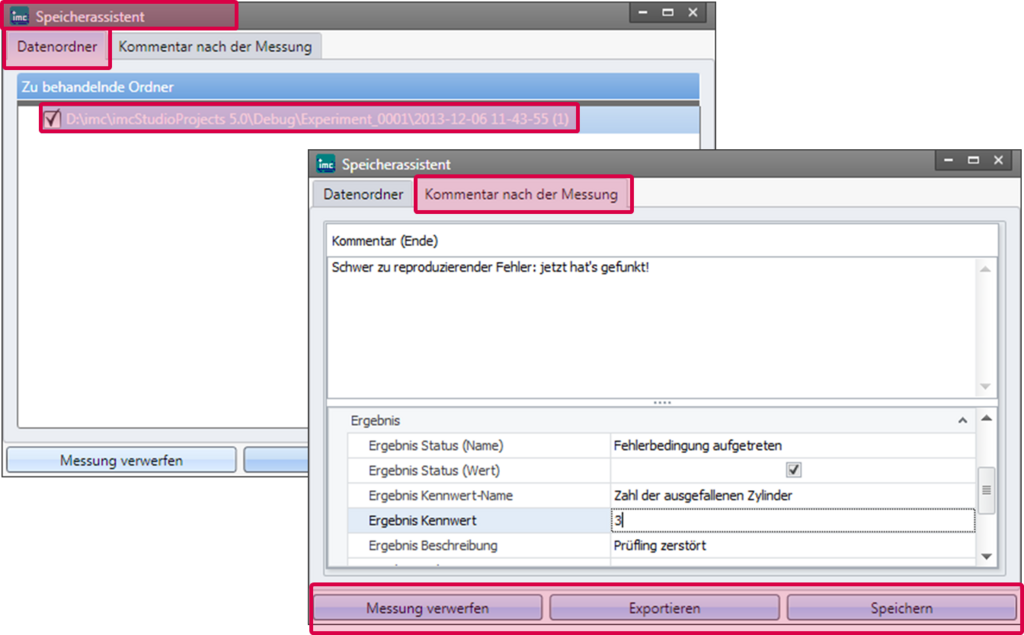Click the imc icon in the front window title bar
The width and height of the screenshot is (1024, 635).
point(325,163)
